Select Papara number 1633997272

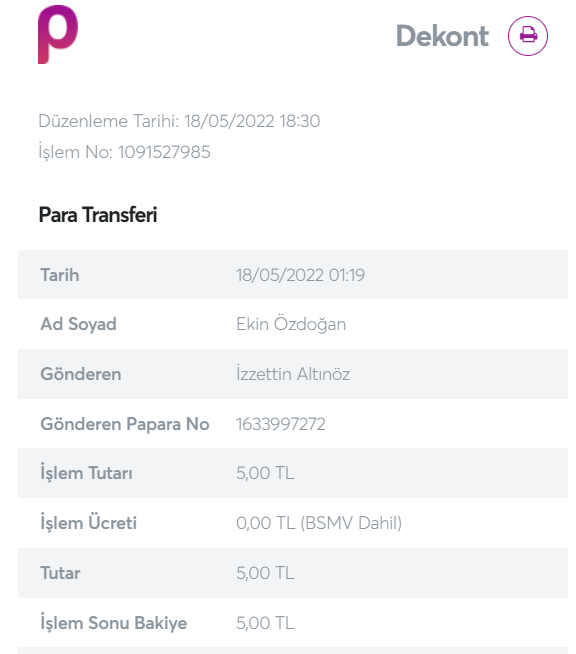coord(281,424)
